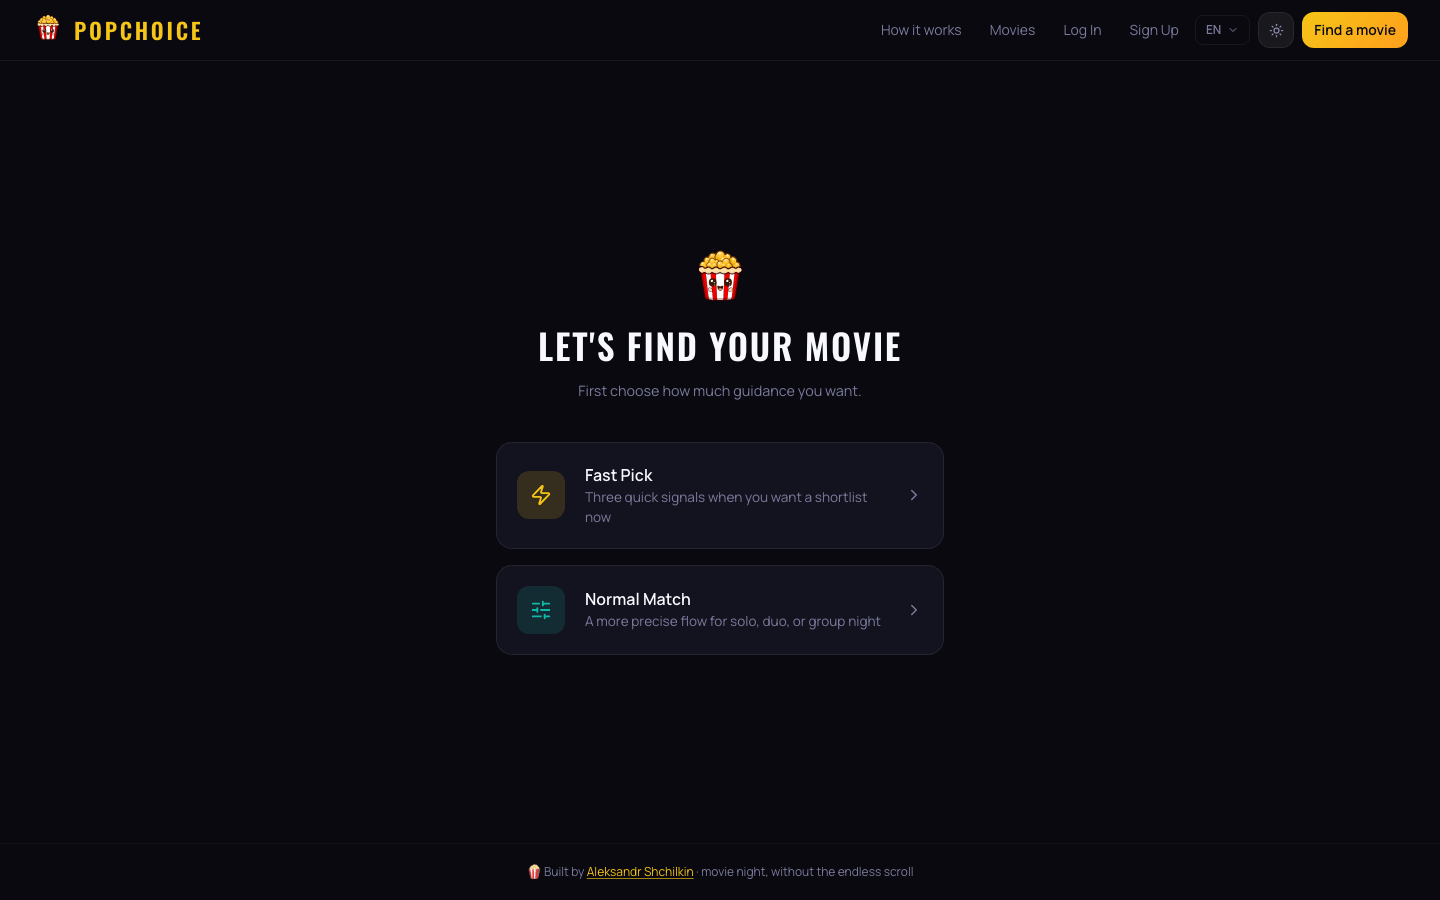
Task: Click the Normal Match card chevron arrow
Action: pyautogui.click(x=914, y=610)
